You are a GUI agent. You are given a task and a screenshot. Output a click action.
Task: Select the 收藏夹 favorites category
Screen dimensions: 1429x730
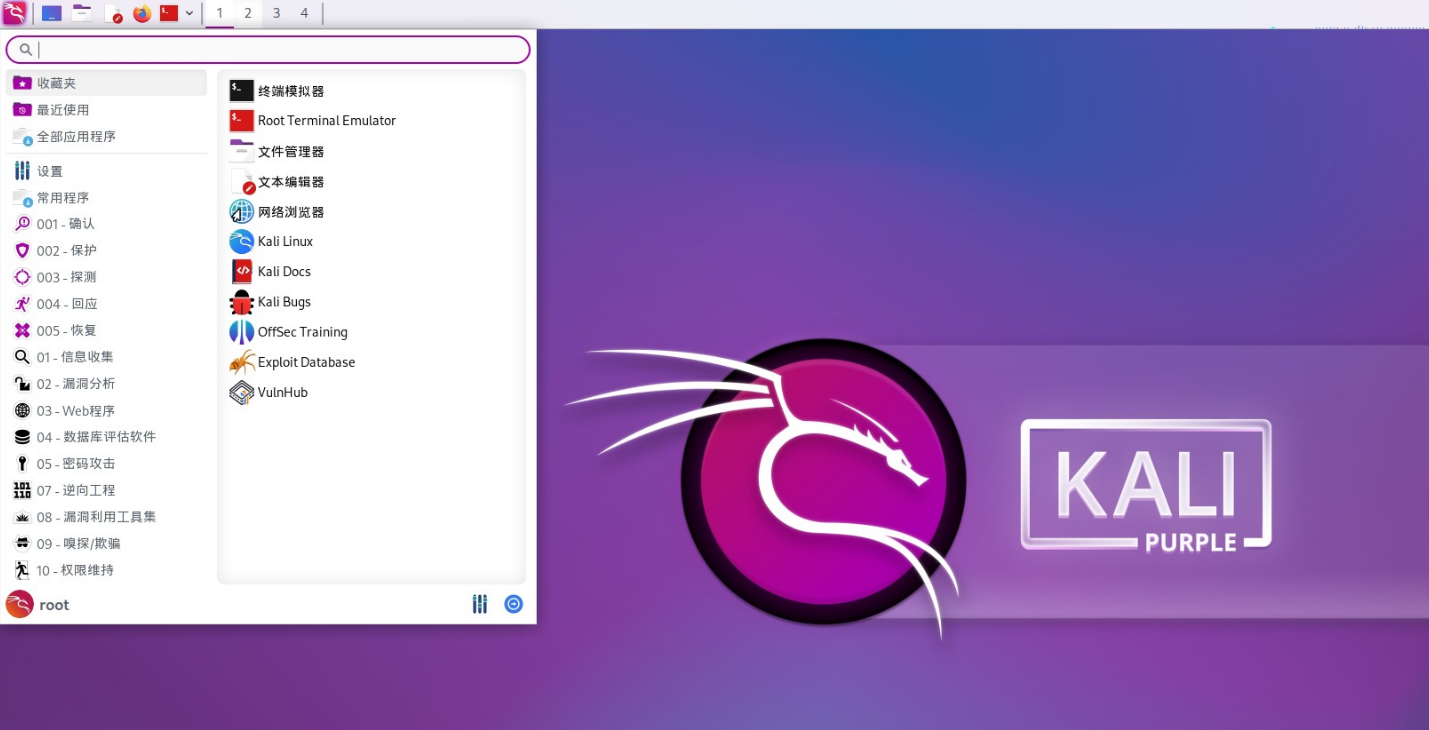coord(106,83)
